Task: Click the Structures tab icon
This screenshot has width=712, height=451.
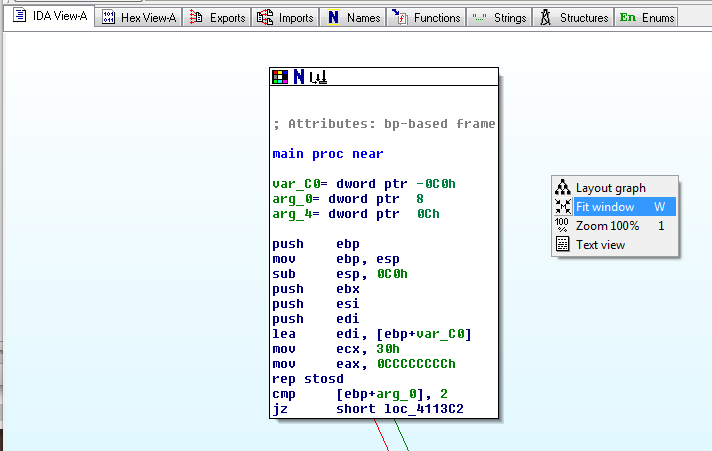Action: tap(545, 17)
